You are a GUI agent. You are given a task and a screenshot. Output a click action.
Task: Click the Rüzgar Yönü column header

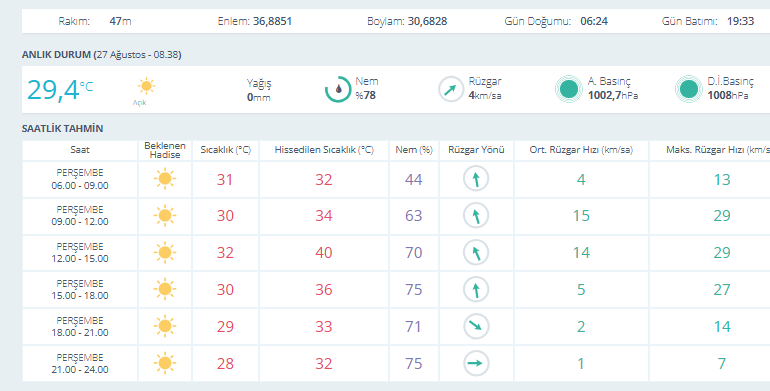(476, 150)
